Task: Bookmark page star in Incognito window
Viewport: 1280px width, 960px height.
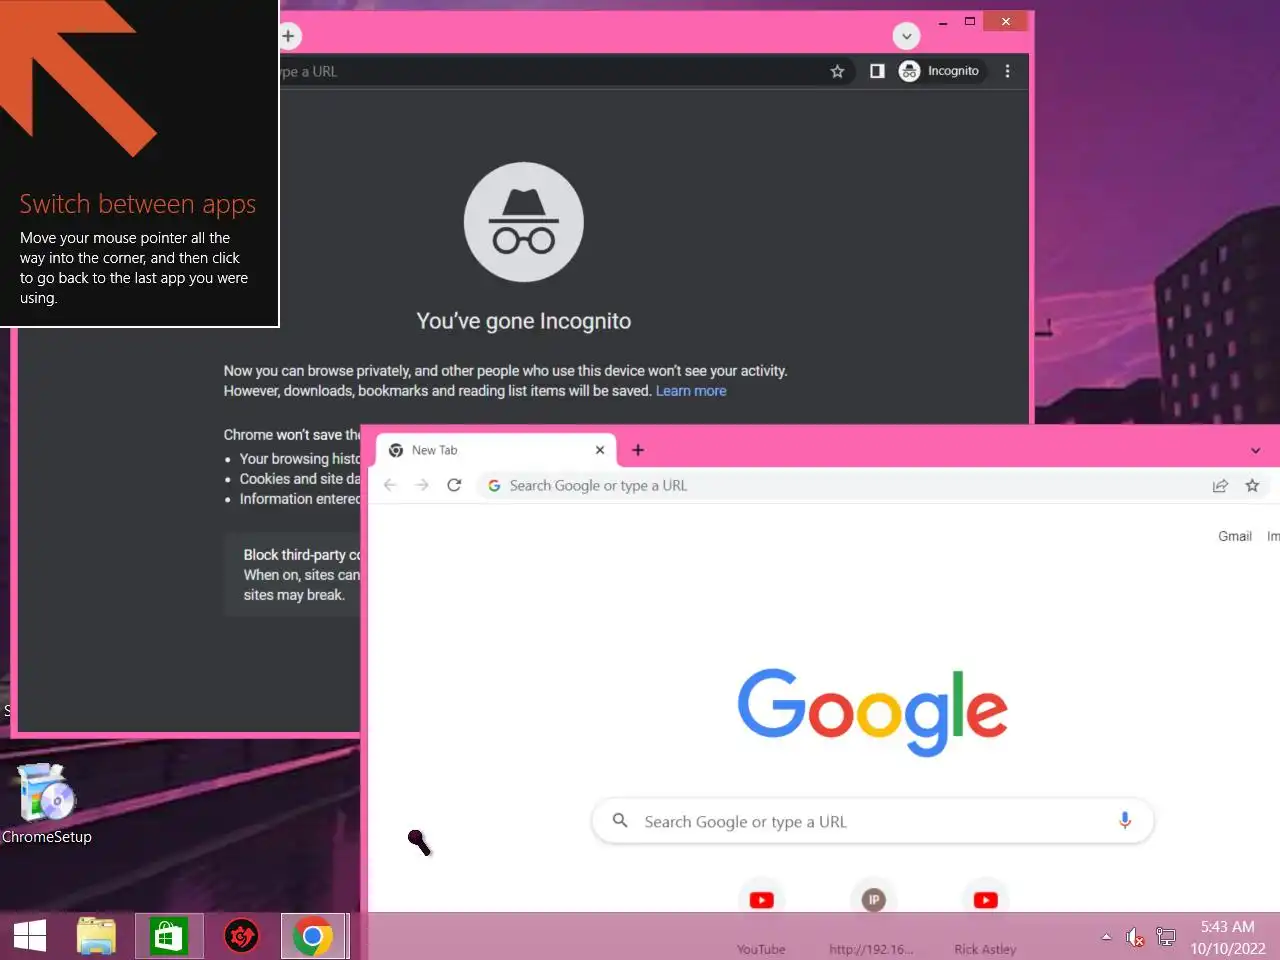Action: click(x=837, y=71)
